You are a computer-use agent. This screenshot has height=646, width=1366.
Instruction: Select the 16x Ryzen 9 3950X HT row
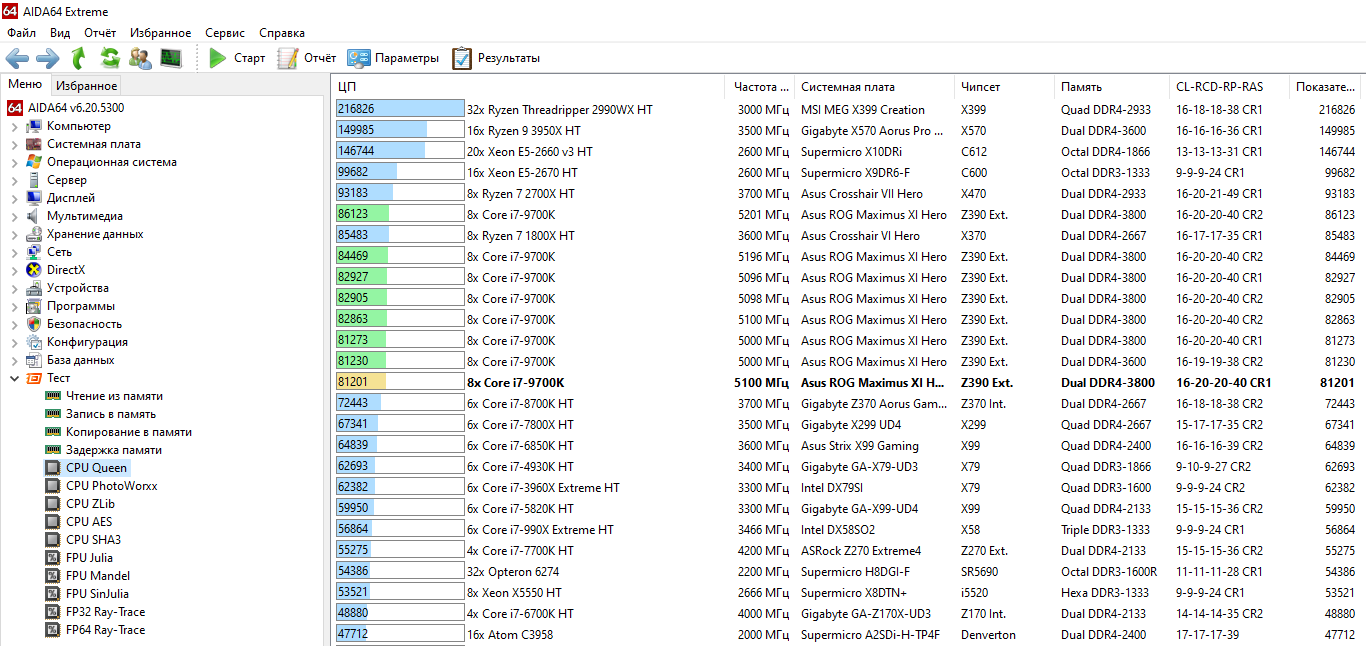tap(848, 130)
